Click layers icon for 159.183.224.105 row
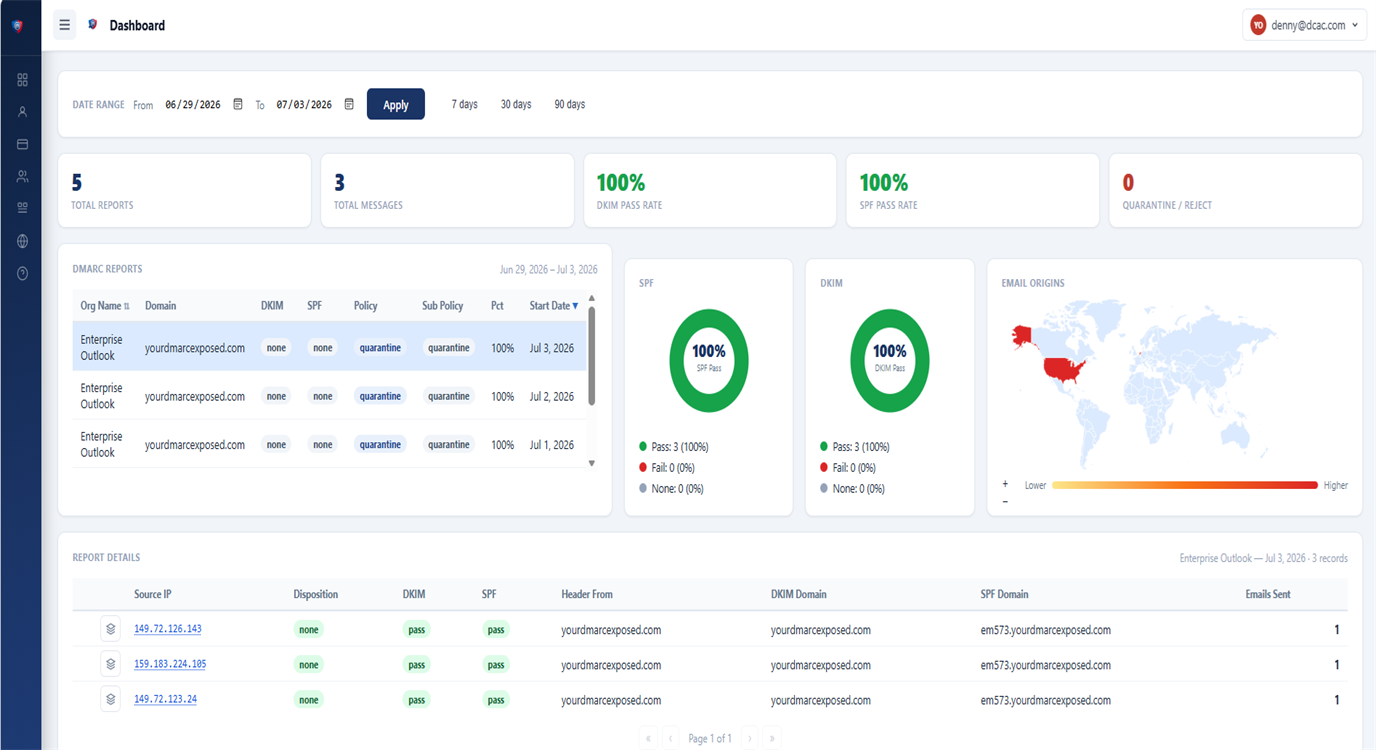 (x=110, y=664)
